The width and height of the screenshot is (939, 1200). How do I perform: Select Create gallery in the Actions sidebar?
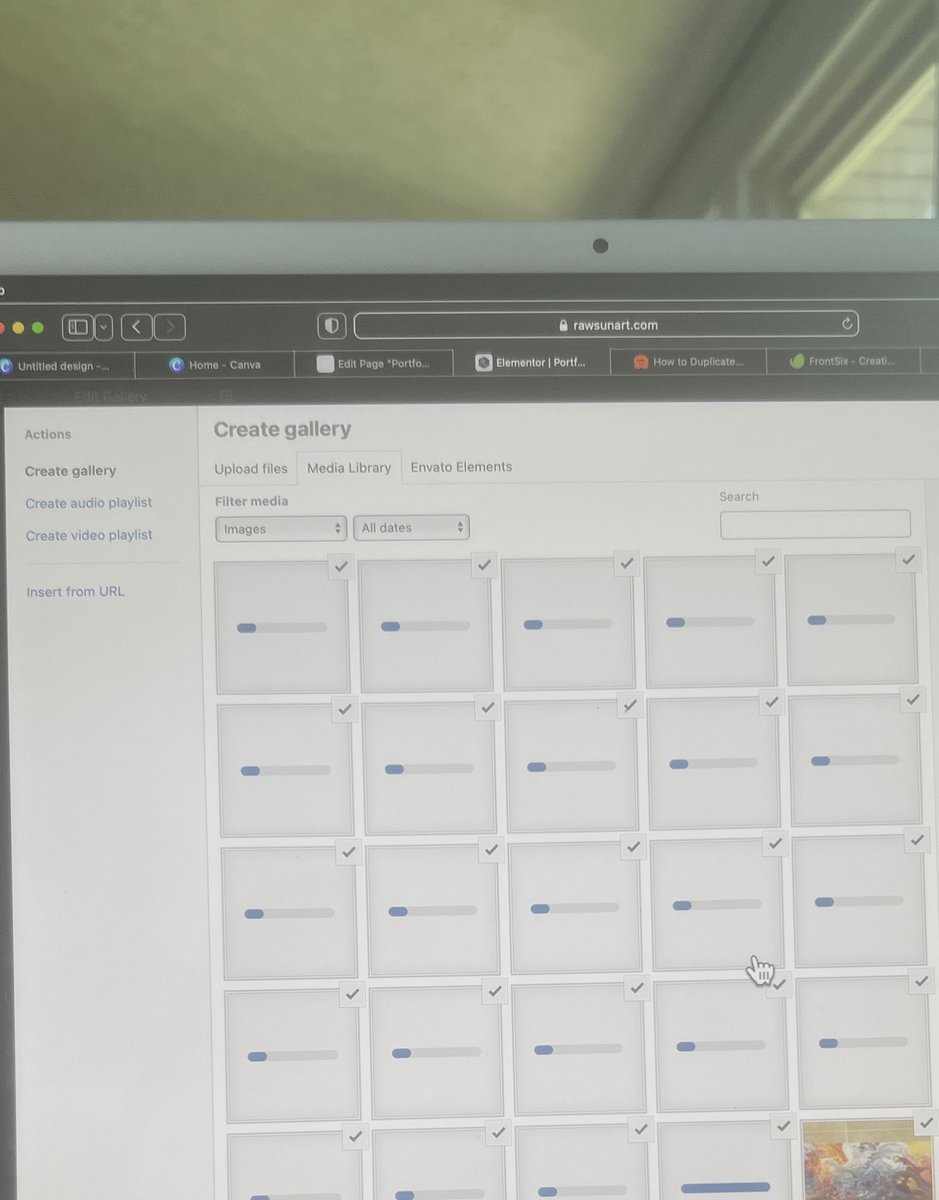(71, 471)
